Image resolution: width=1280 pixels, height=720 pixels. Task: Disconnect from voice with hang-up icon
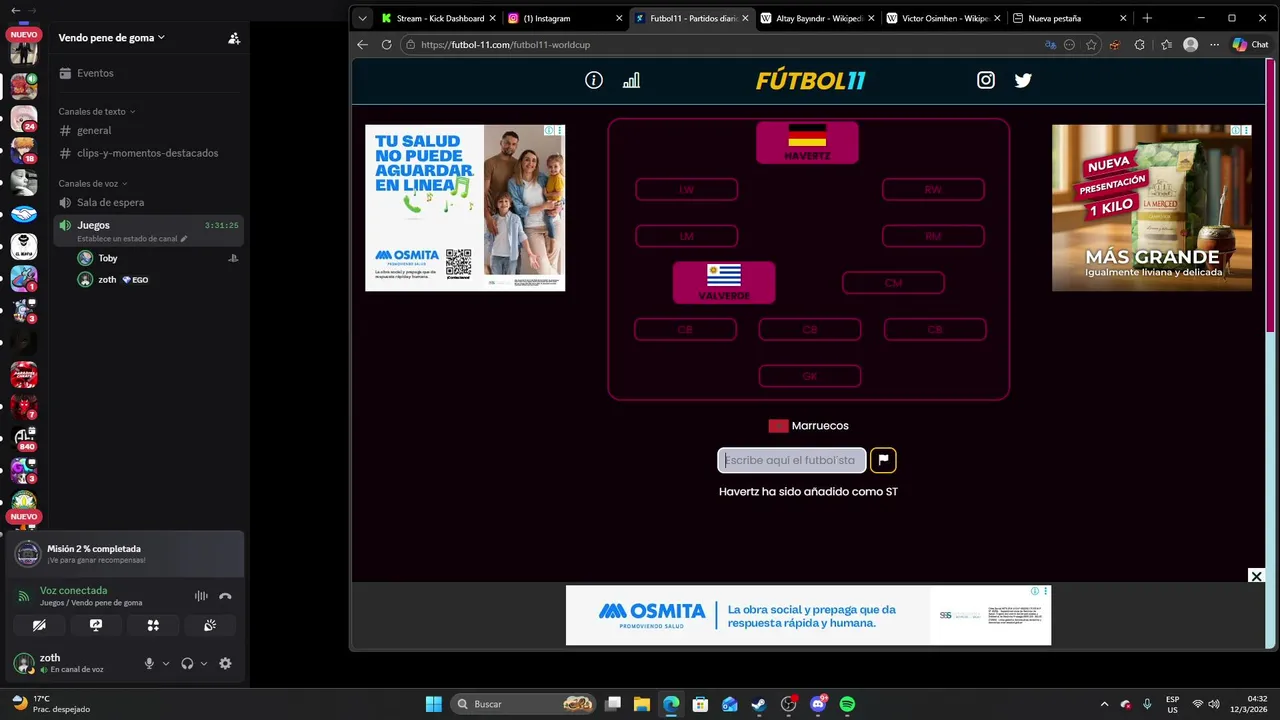pyautogui.click(x=225, y=596)
